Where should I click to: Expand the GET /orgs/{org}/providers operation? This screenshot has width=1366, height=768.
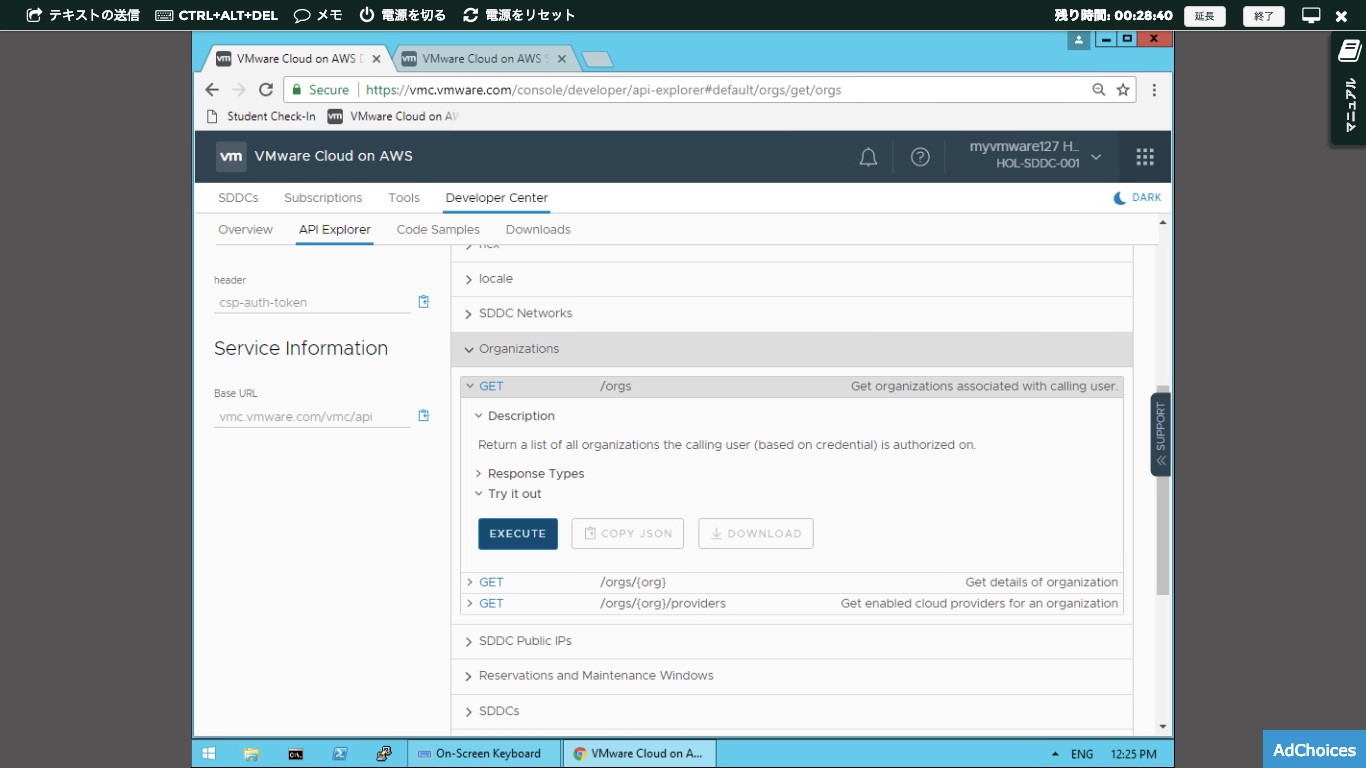point(792,603)
